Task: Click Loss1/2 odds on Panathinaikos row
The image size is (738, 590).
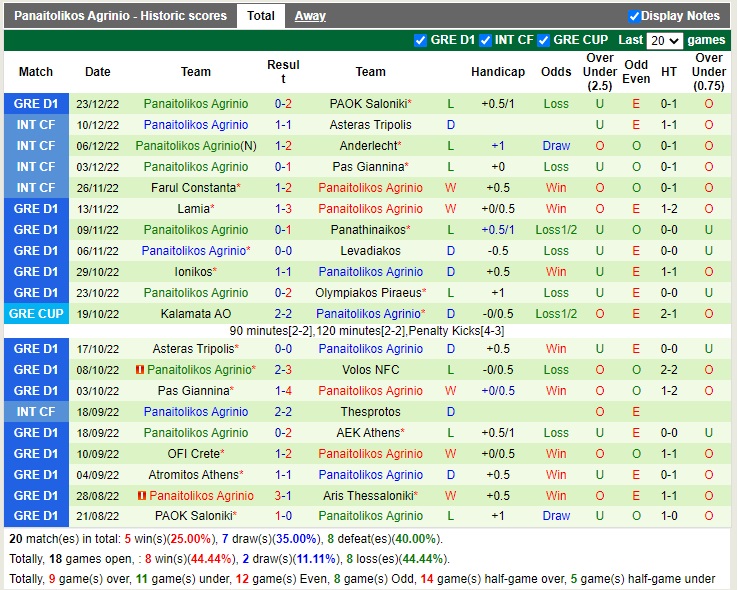Action: pyautogui.click(x=556, y=230)
